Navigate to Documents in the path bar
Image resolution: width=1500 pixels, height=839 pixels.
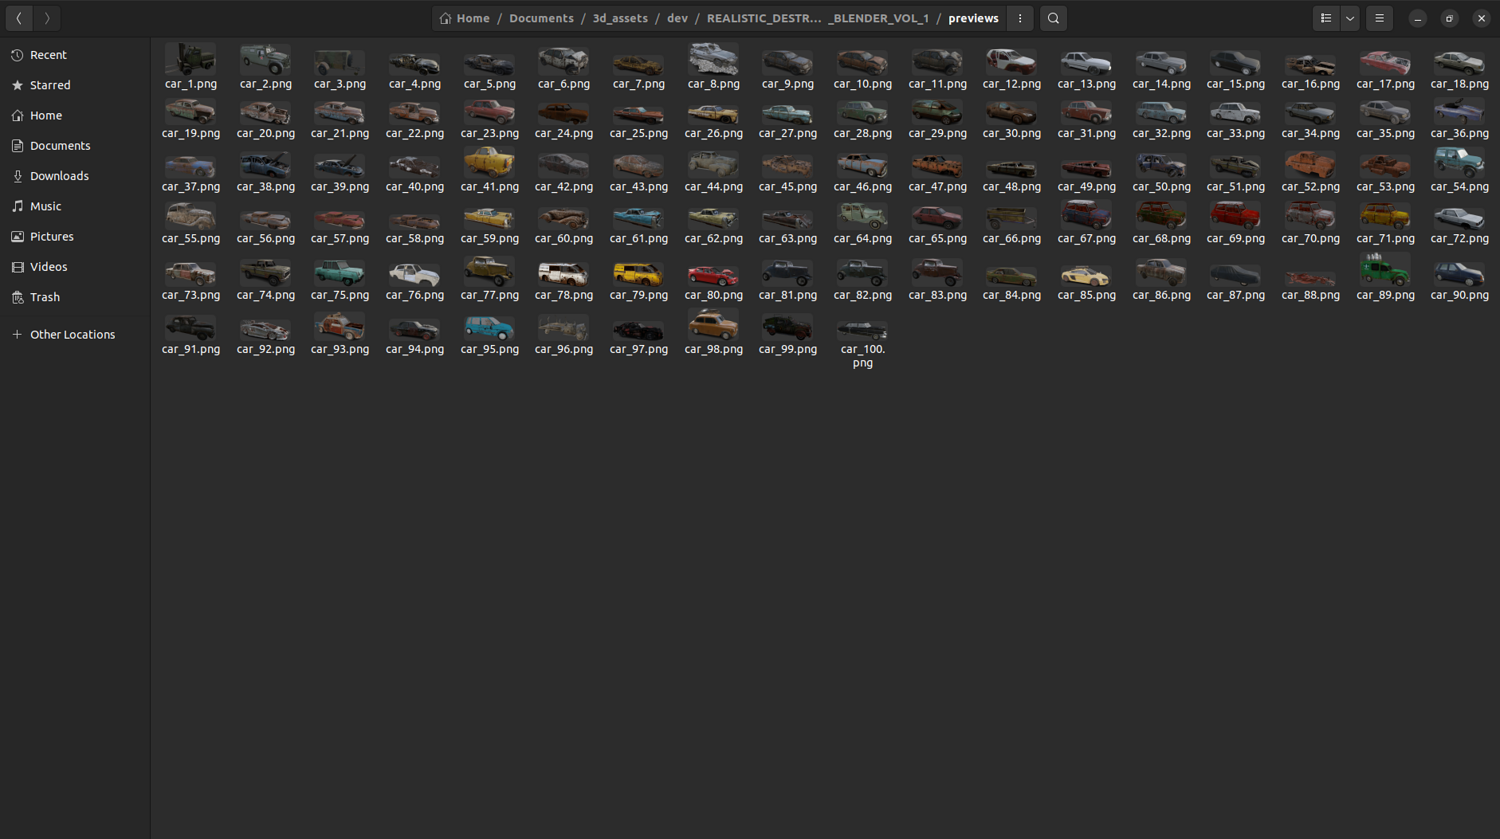point(541,18)
